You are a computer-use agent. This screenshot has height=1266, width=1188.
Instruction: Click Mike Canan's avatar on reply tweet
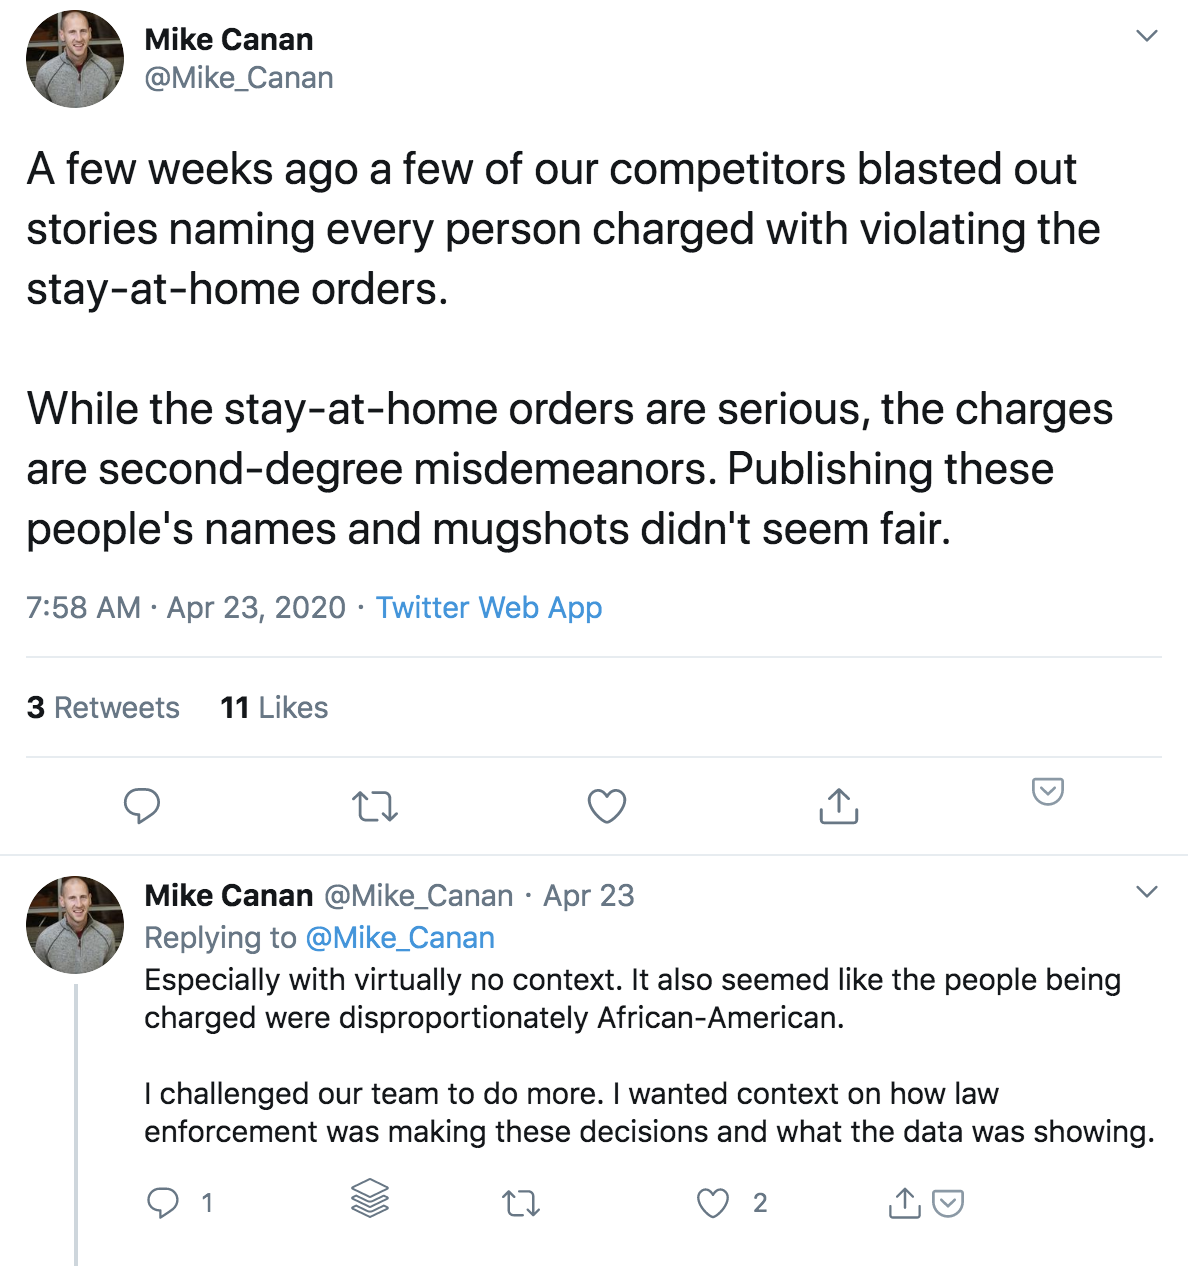click(75, 925)
